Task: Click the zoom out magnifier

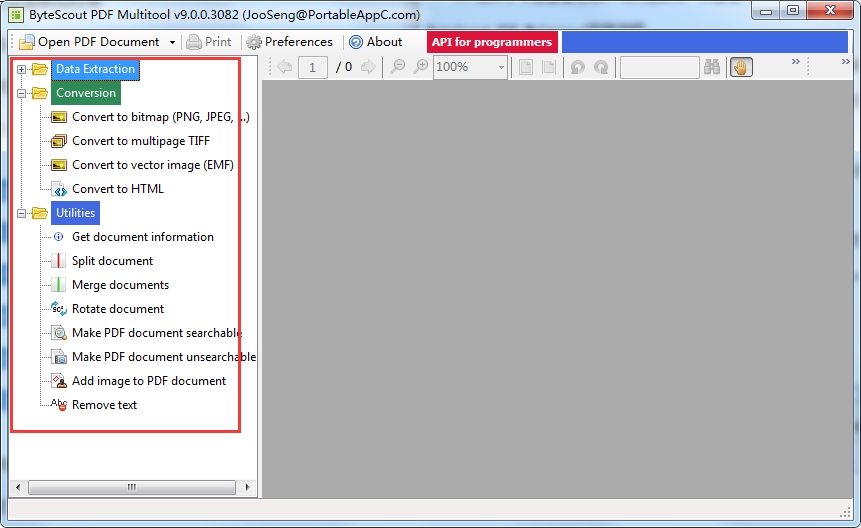Action: tap(397, 67)
